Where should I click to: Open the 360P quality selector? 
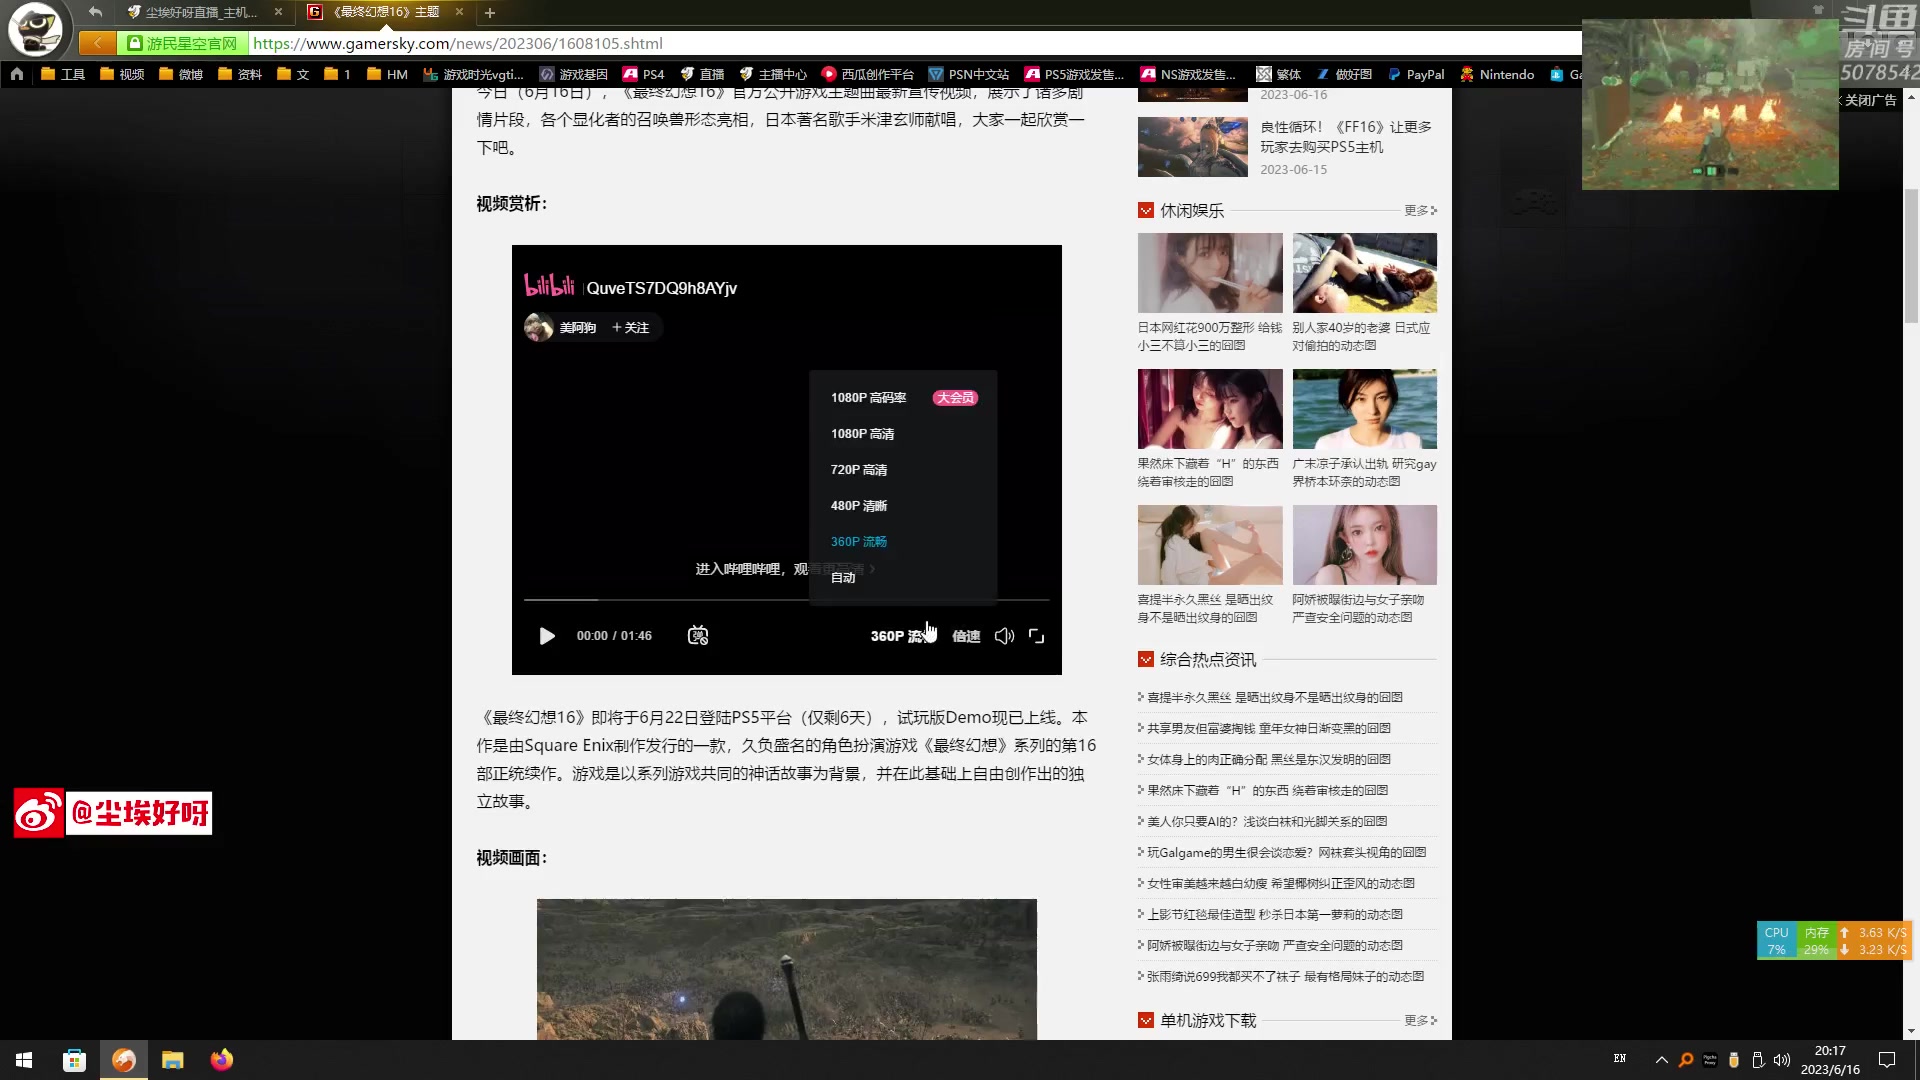click(x=901, y=636)
